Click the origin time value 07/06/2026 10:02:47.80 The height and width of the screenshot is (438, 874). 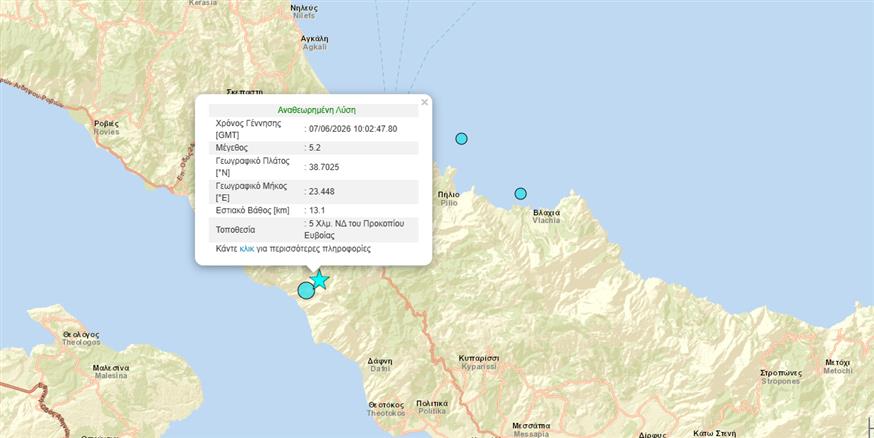point(353,129)
